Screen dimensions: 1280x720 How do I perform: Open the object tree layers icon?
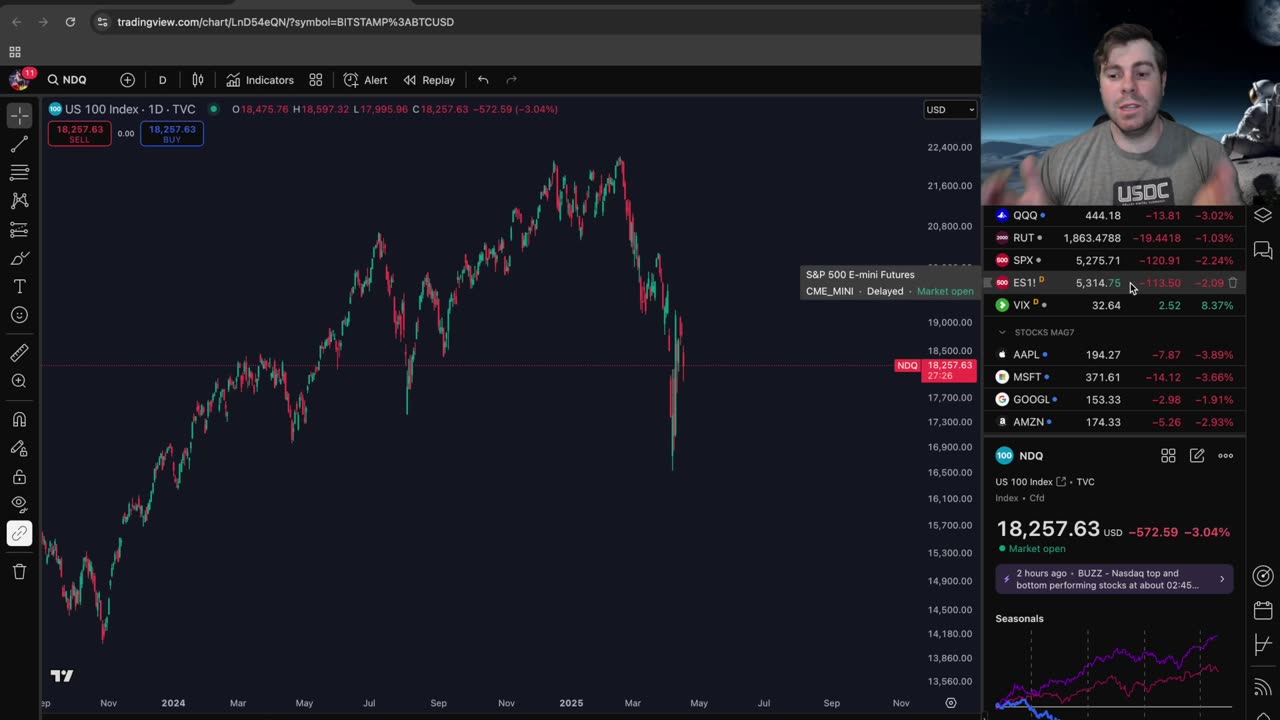click(x=1263, y=215)
